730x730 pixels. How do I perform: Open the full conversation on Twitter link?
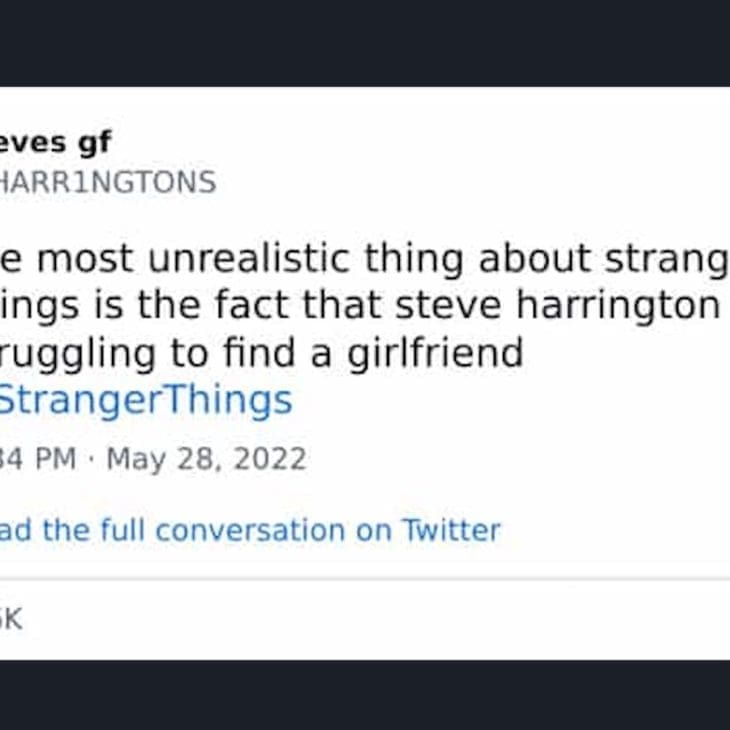tap(250, 530)
